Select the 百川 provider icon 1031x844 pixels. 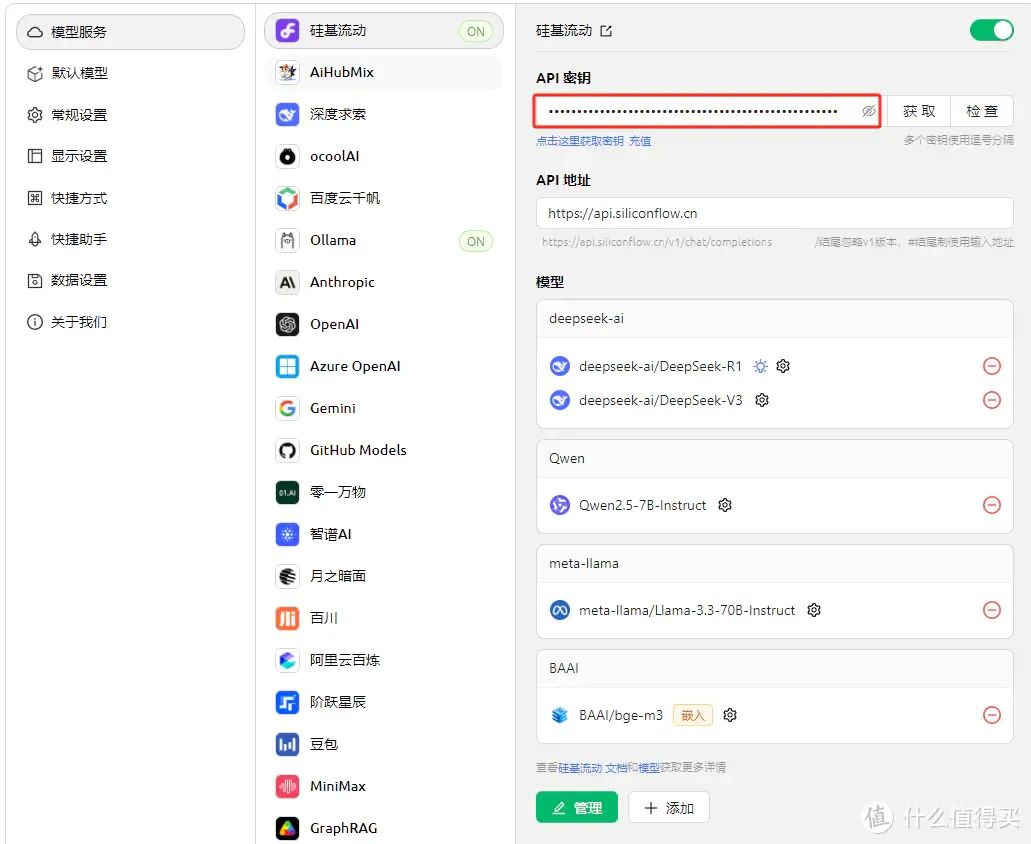click(x=287, y=619)
